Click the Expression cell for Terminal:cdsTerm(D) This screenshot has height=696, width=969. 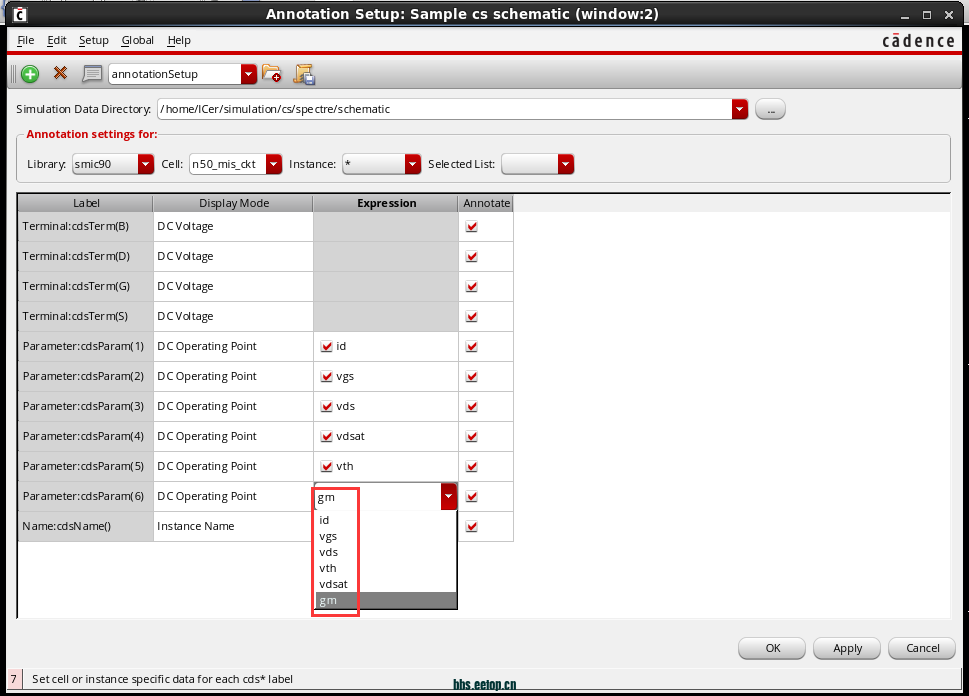(x=386, y=256)
